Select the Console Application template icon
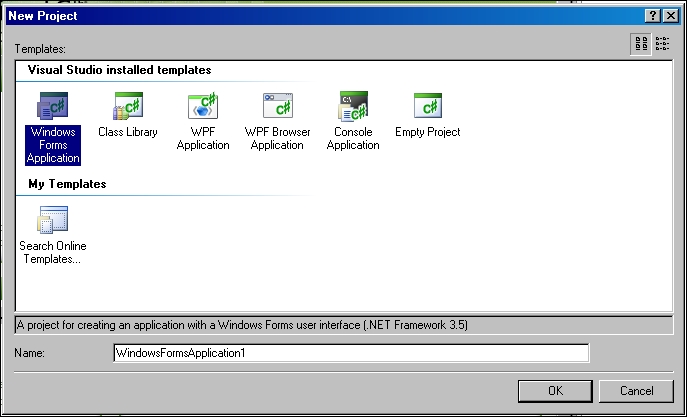This screenshot has height=417, width=687. [353, 106]
